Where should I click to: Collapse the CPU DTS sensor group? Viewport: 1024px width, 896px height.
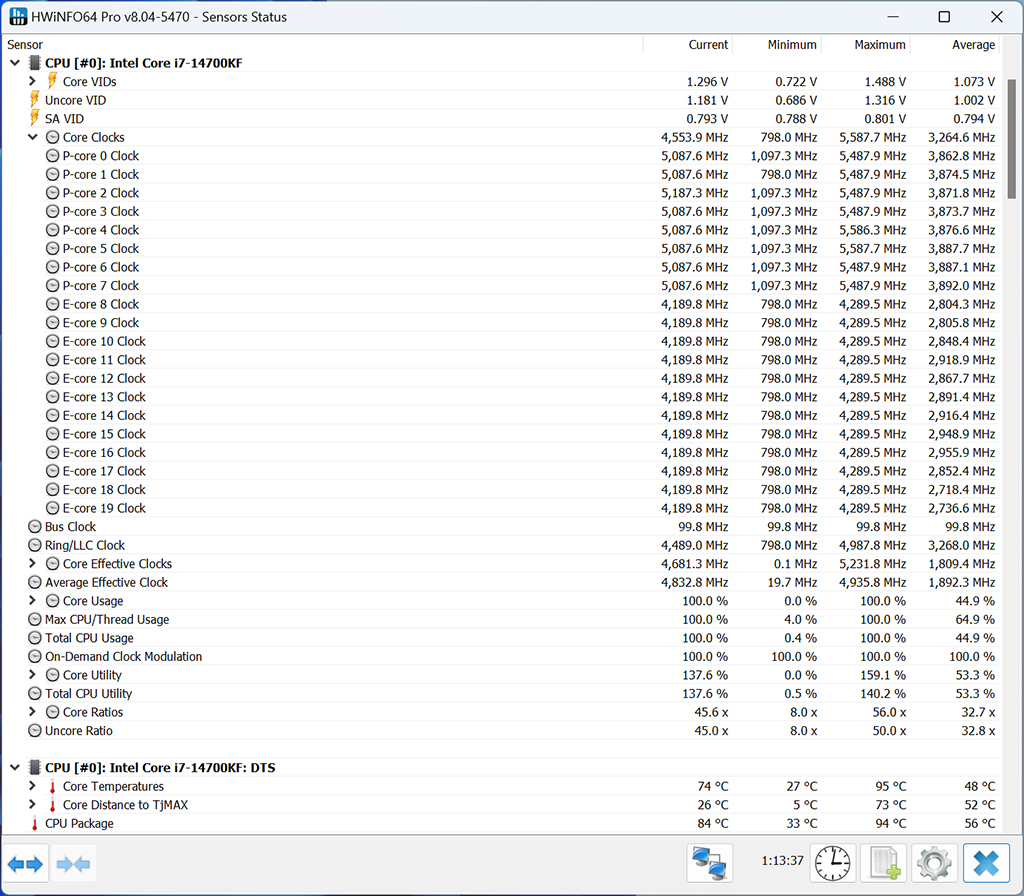[x=15, y=767]
